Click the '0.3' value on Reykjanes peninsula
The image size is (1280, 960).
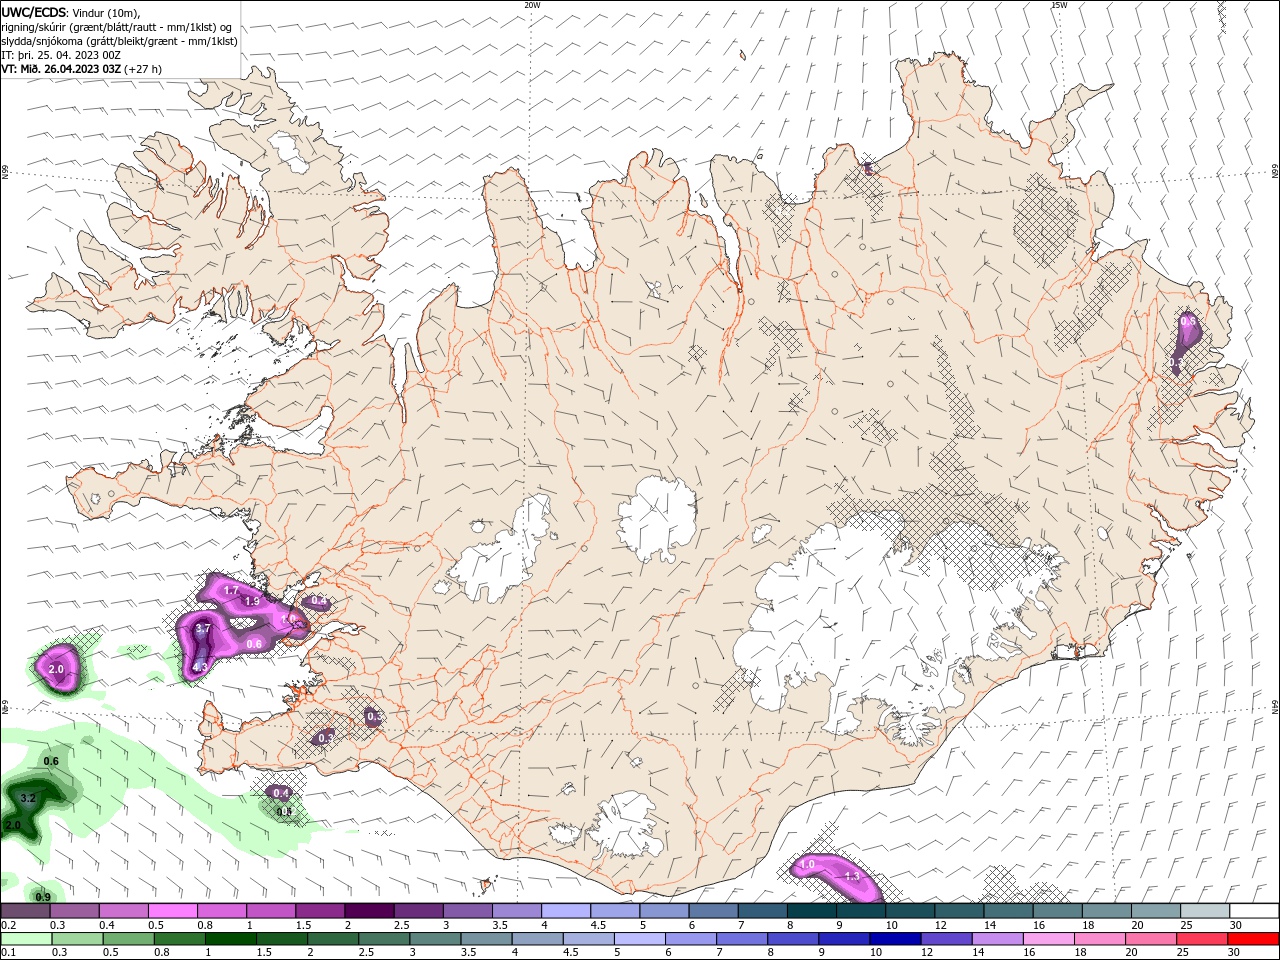[326, 738]
